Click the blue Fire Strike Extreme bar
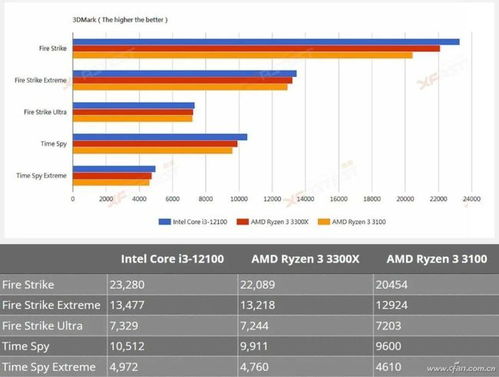499x377 pixels. point(185,74)
